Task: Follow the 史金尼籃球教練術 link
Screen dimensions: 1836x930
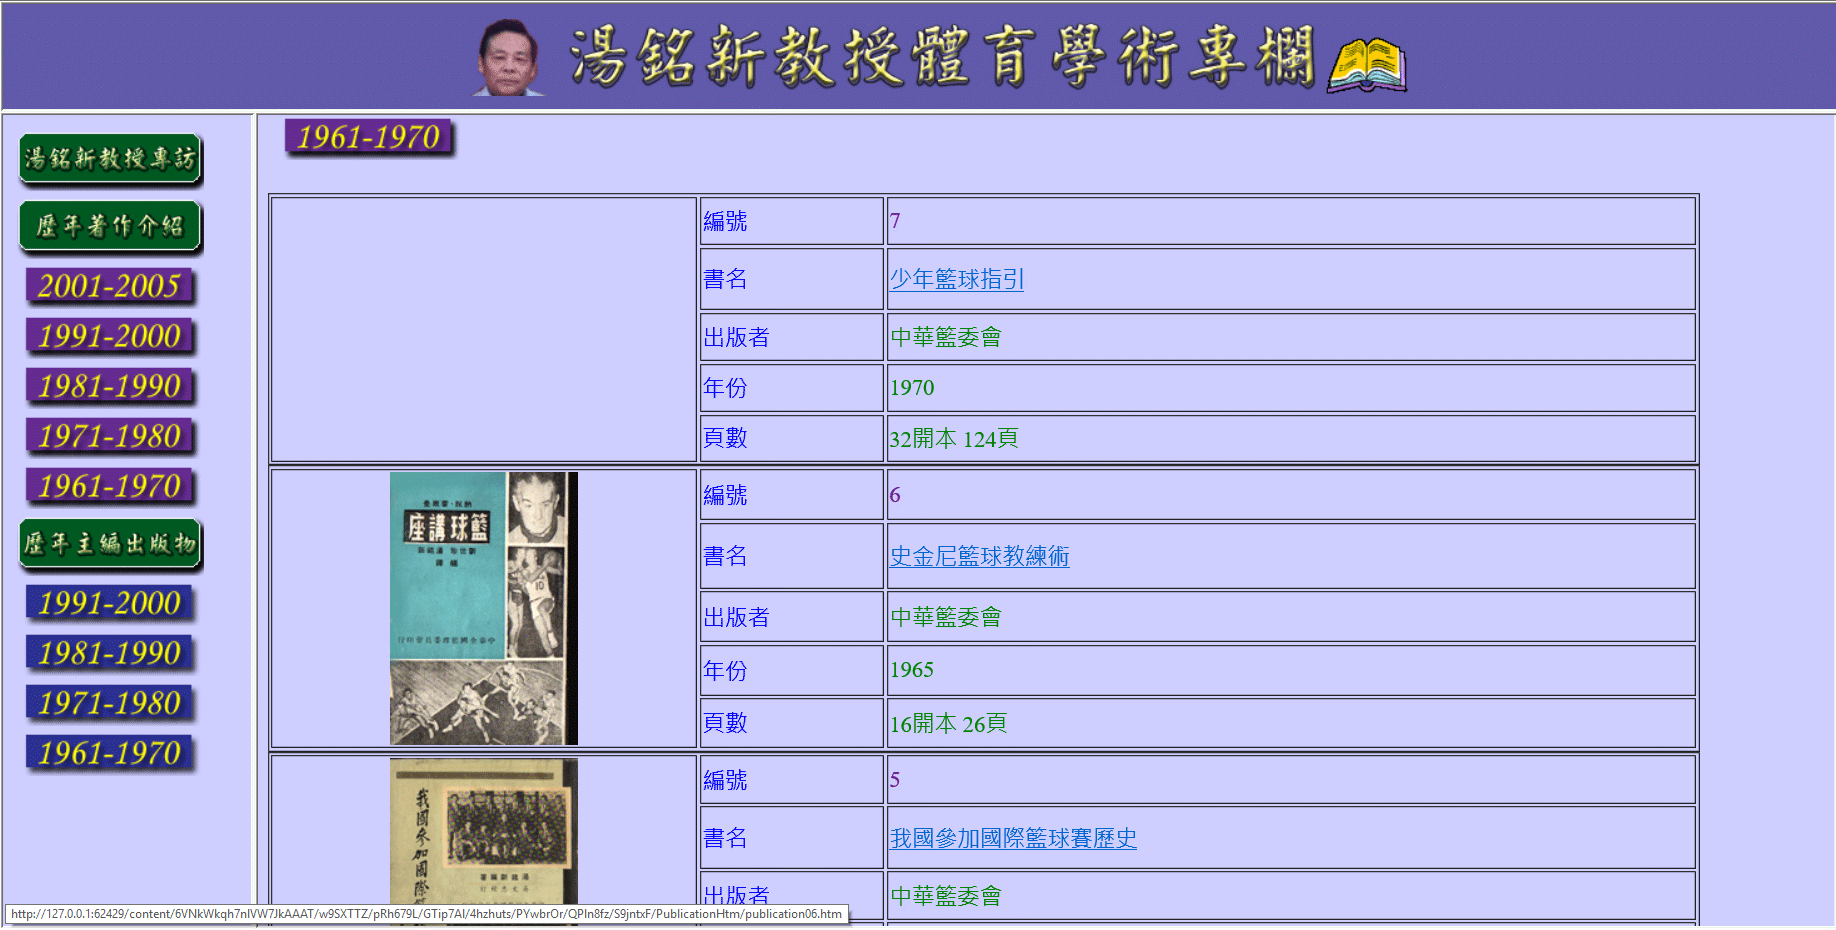Action: point(979,556)
